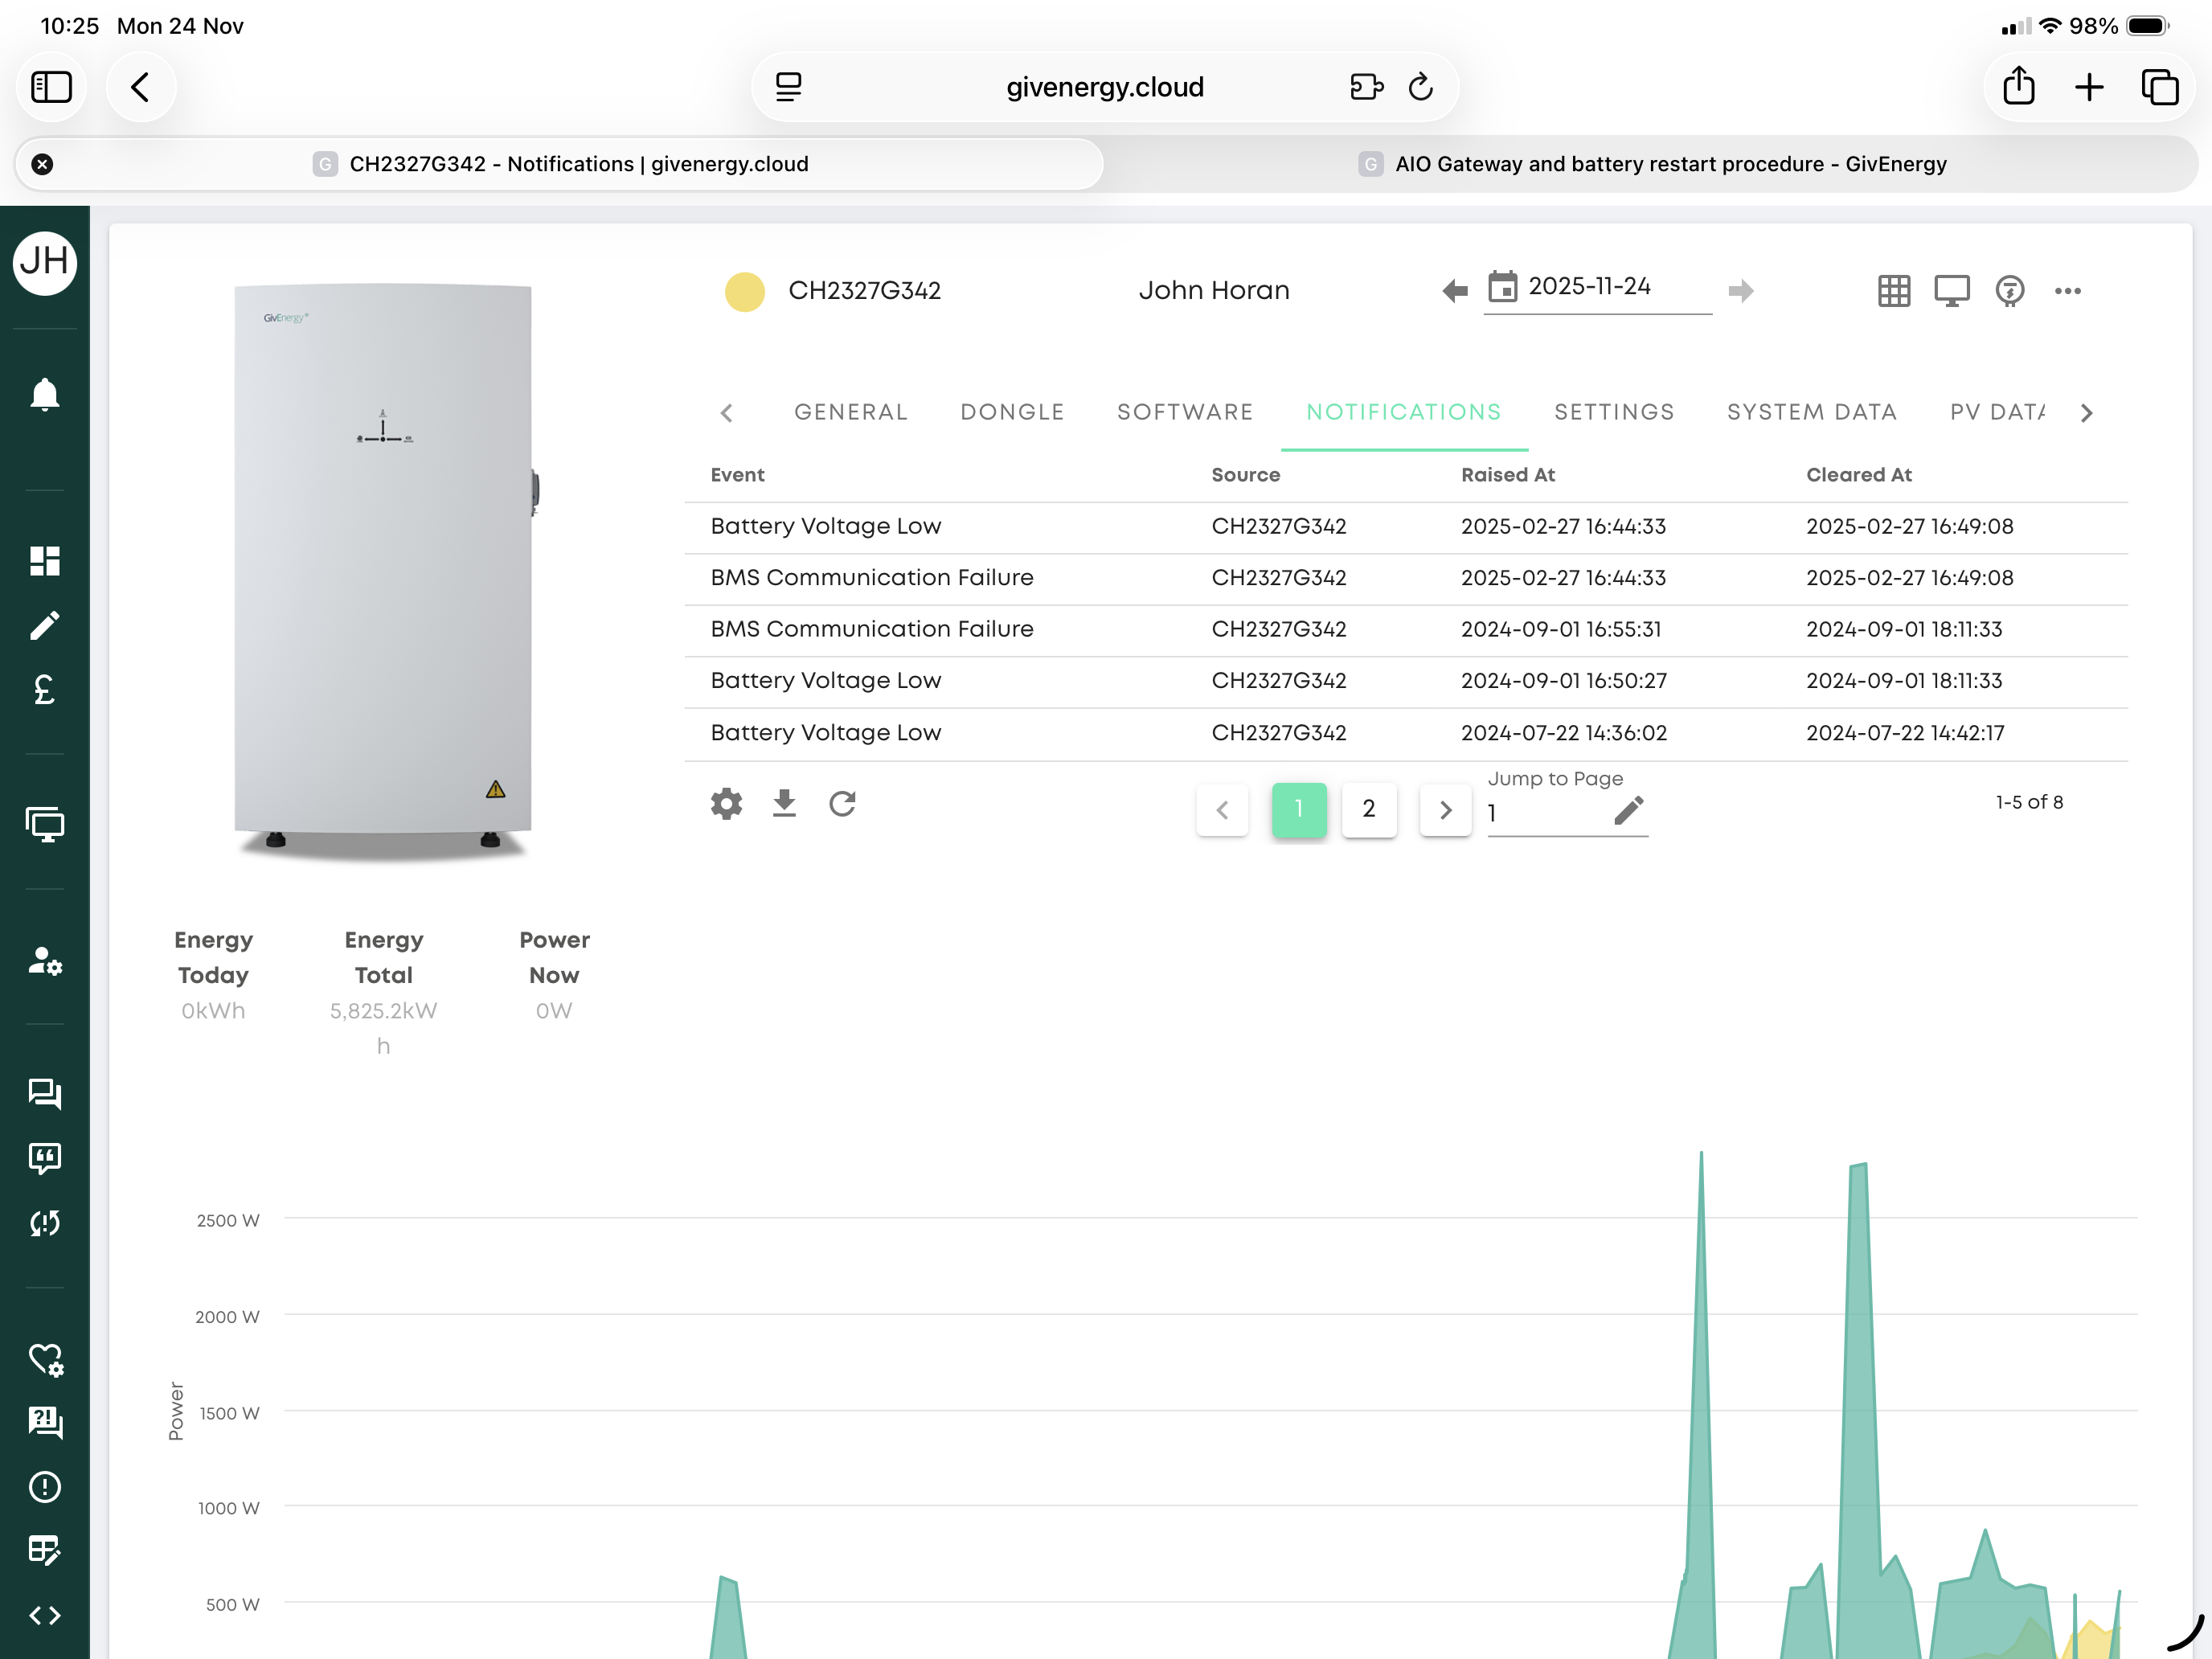Open the dashboard grid icon in sidebar
2212x1659 pixels.
(x=44, y=561)
